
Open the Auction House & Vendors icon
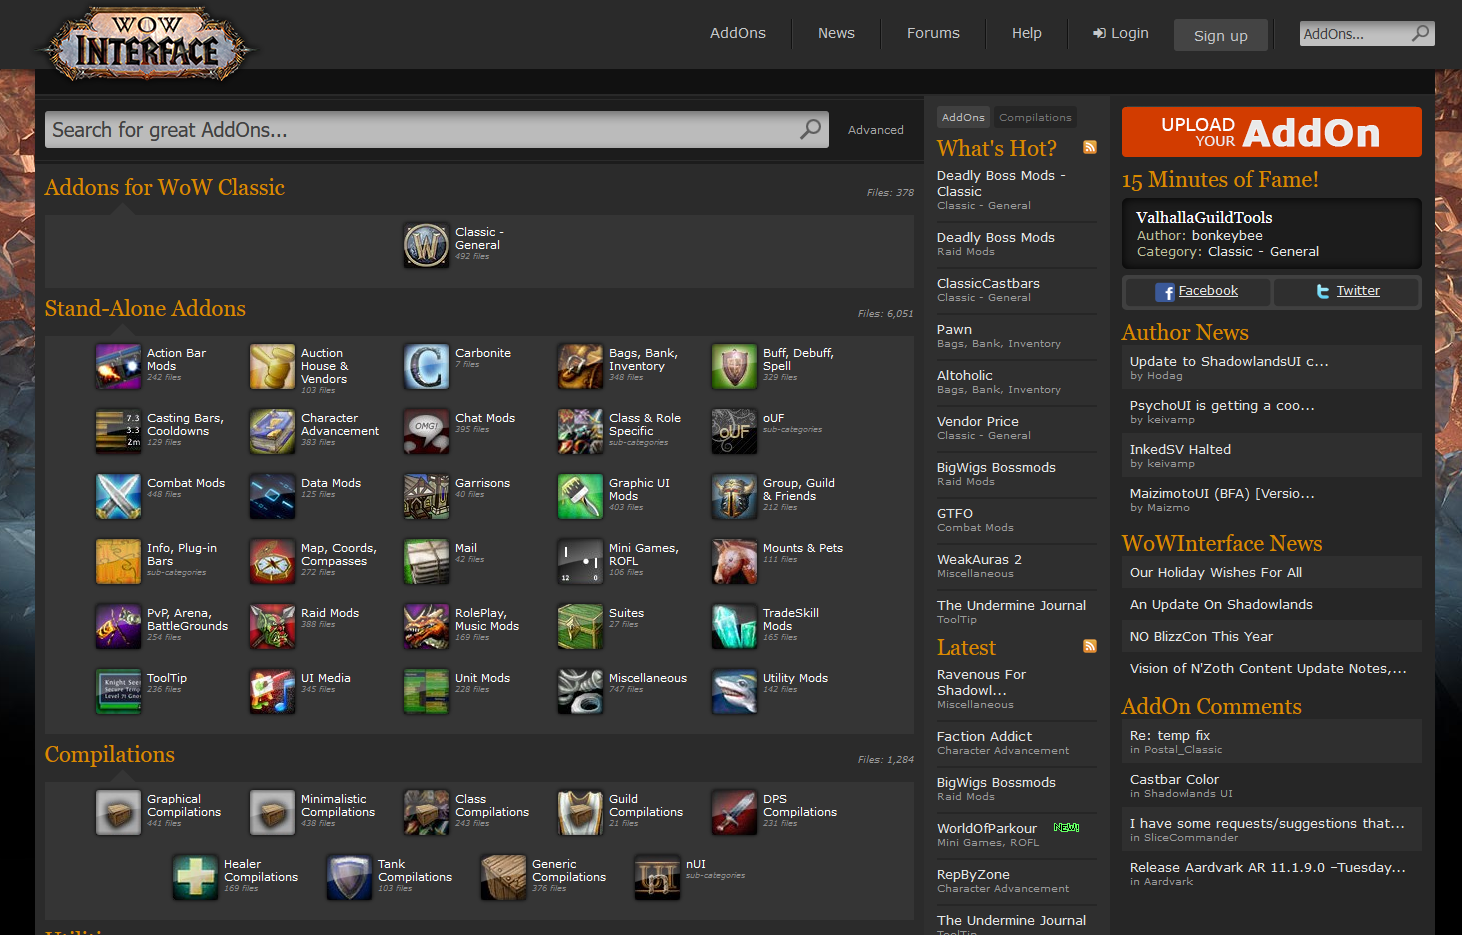click(x=272, y=366)
